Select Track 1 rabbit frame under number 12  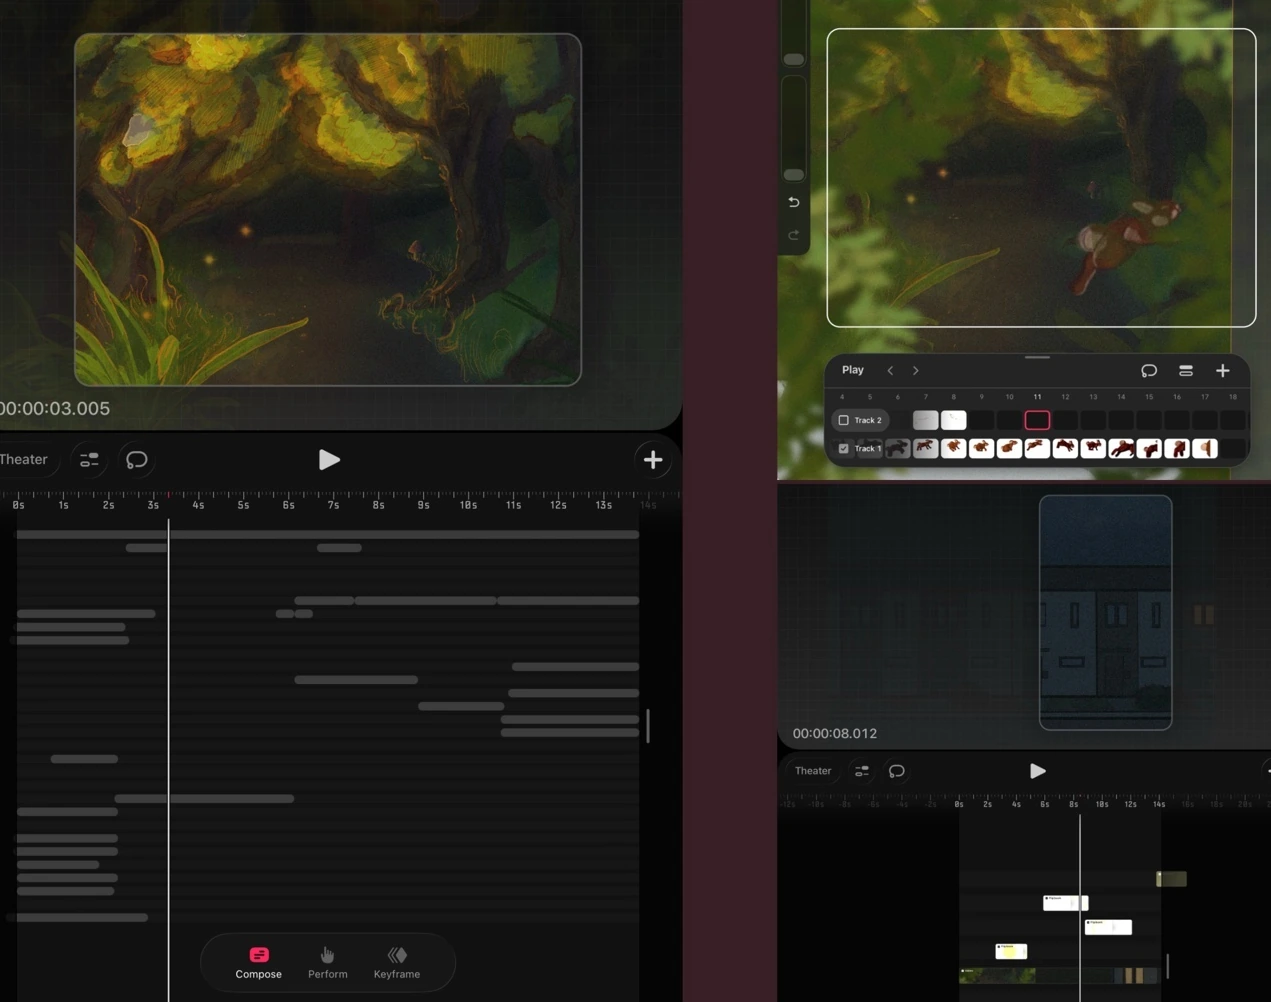coord(1065,448)
